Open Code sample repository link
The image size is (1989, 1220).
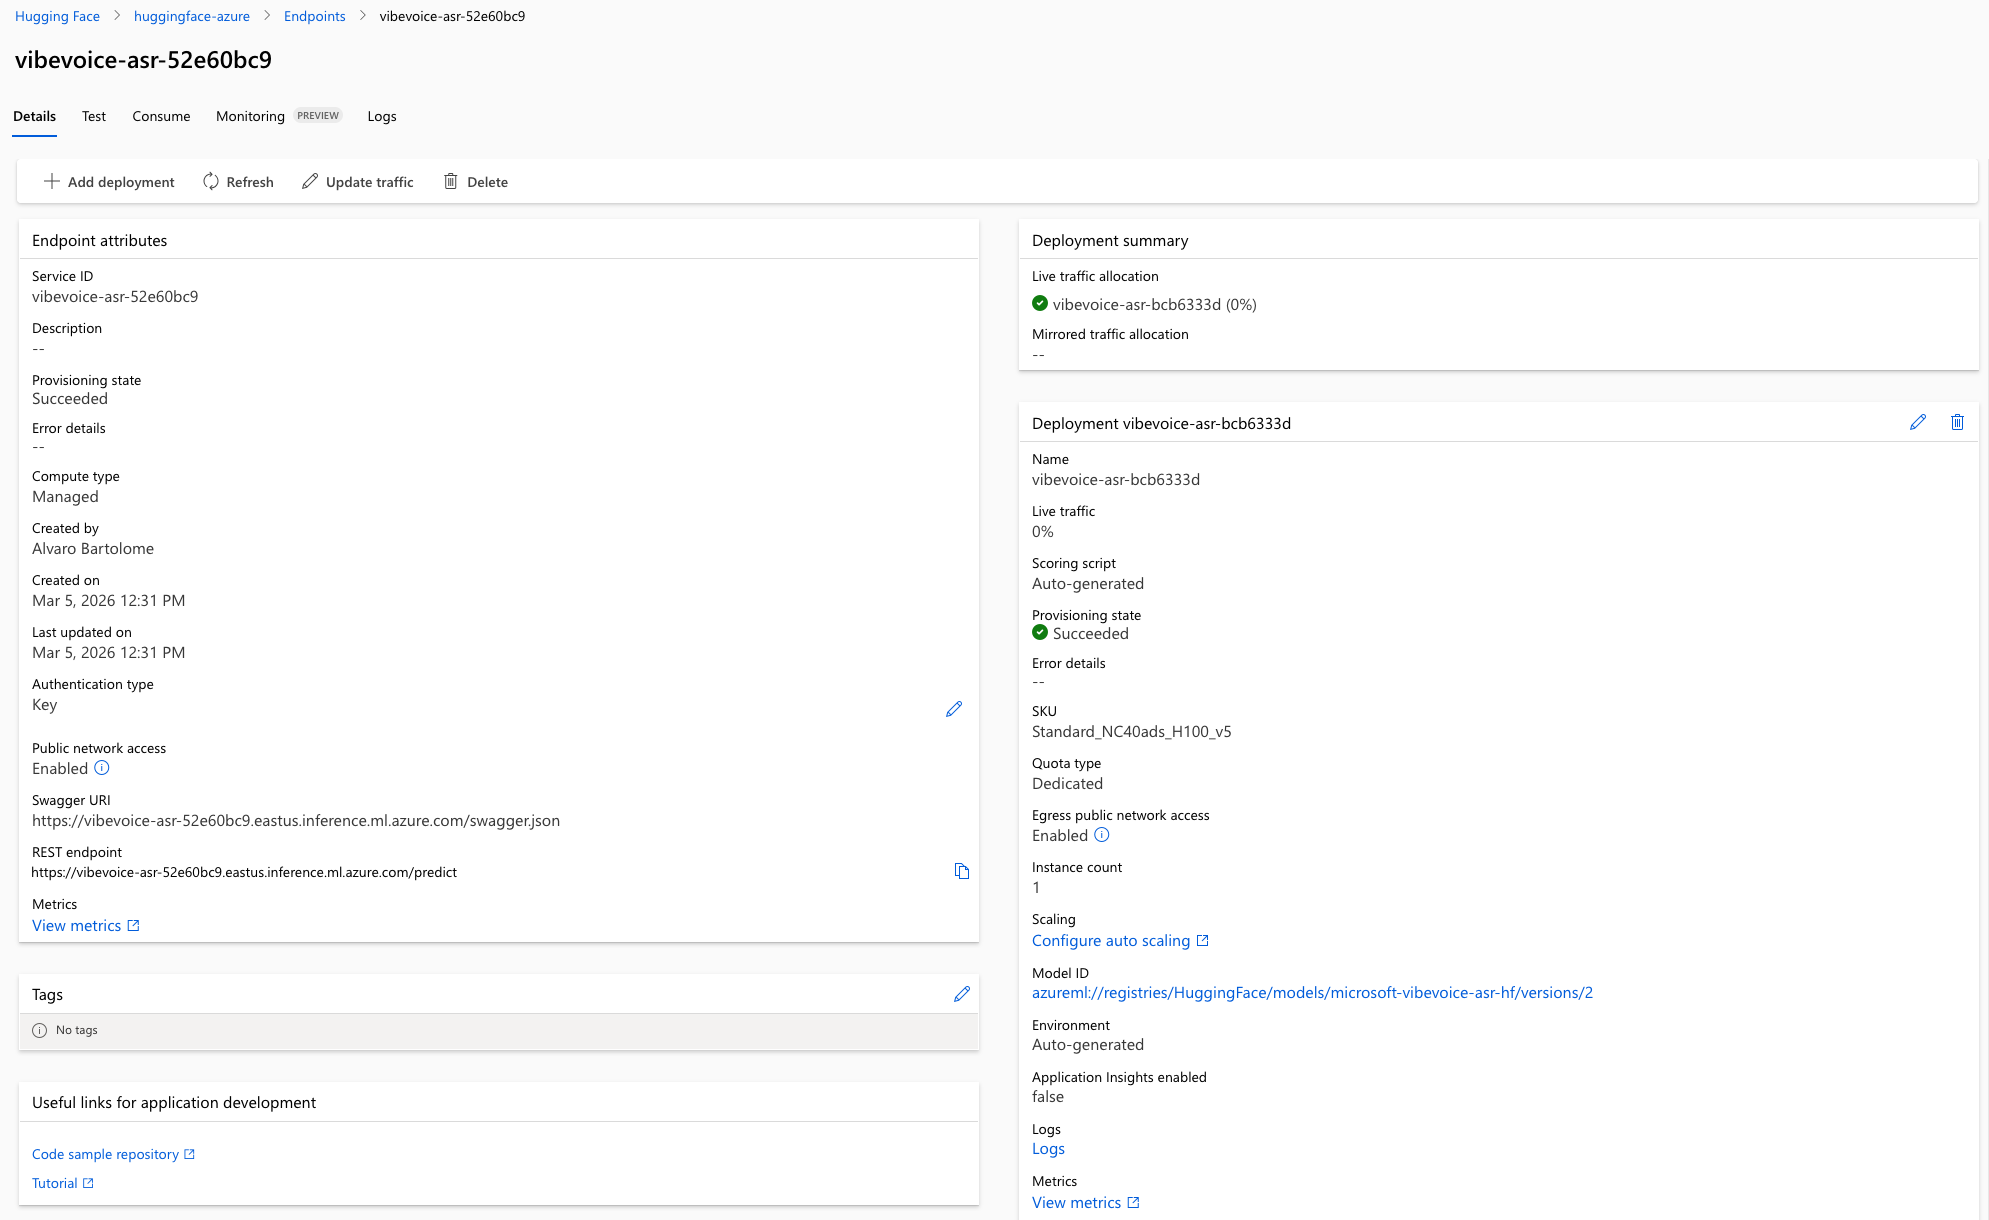tap(114, 1154)
